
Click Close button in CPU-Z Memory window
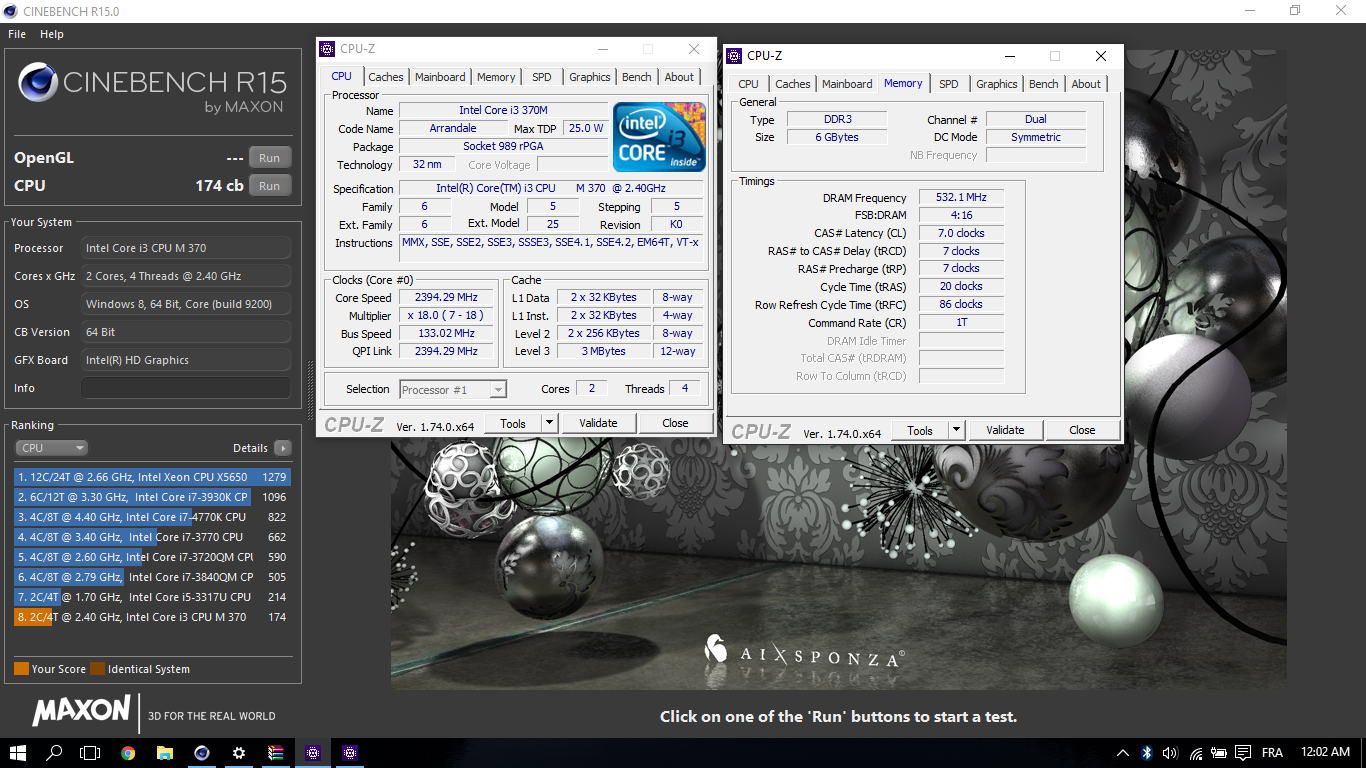(1082, 430)
